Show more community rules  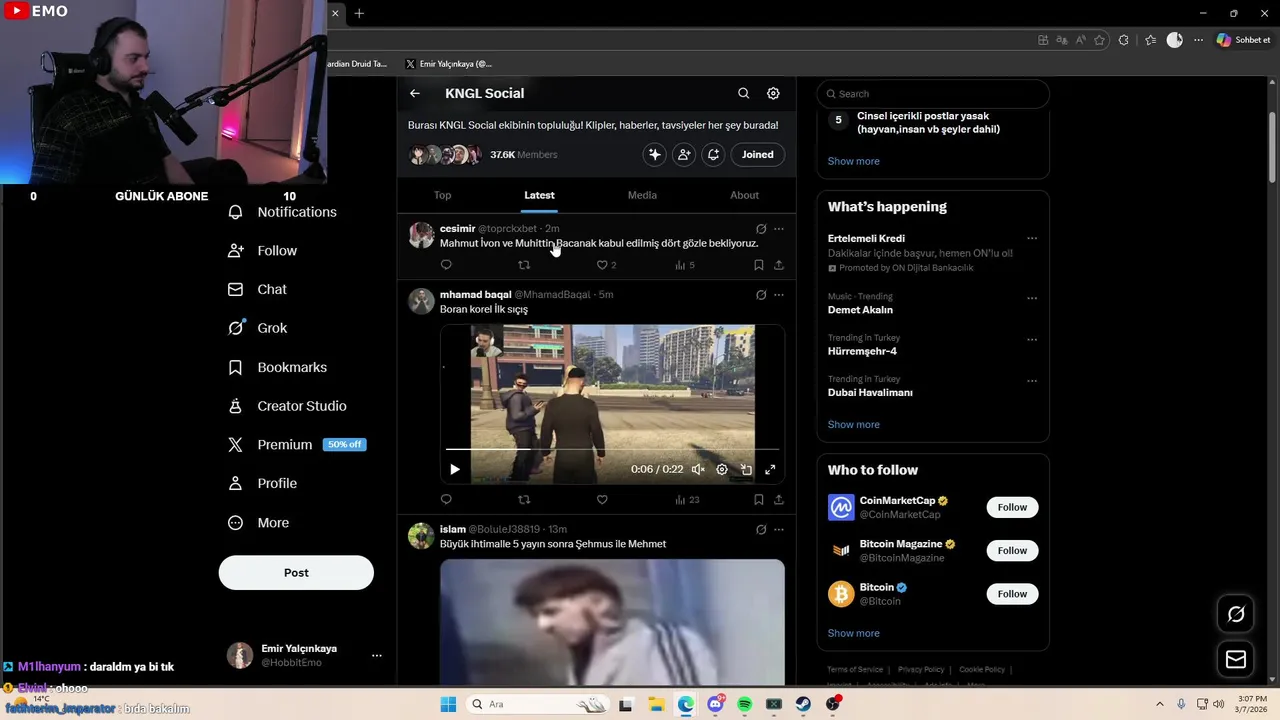click(x=853, y=161)
